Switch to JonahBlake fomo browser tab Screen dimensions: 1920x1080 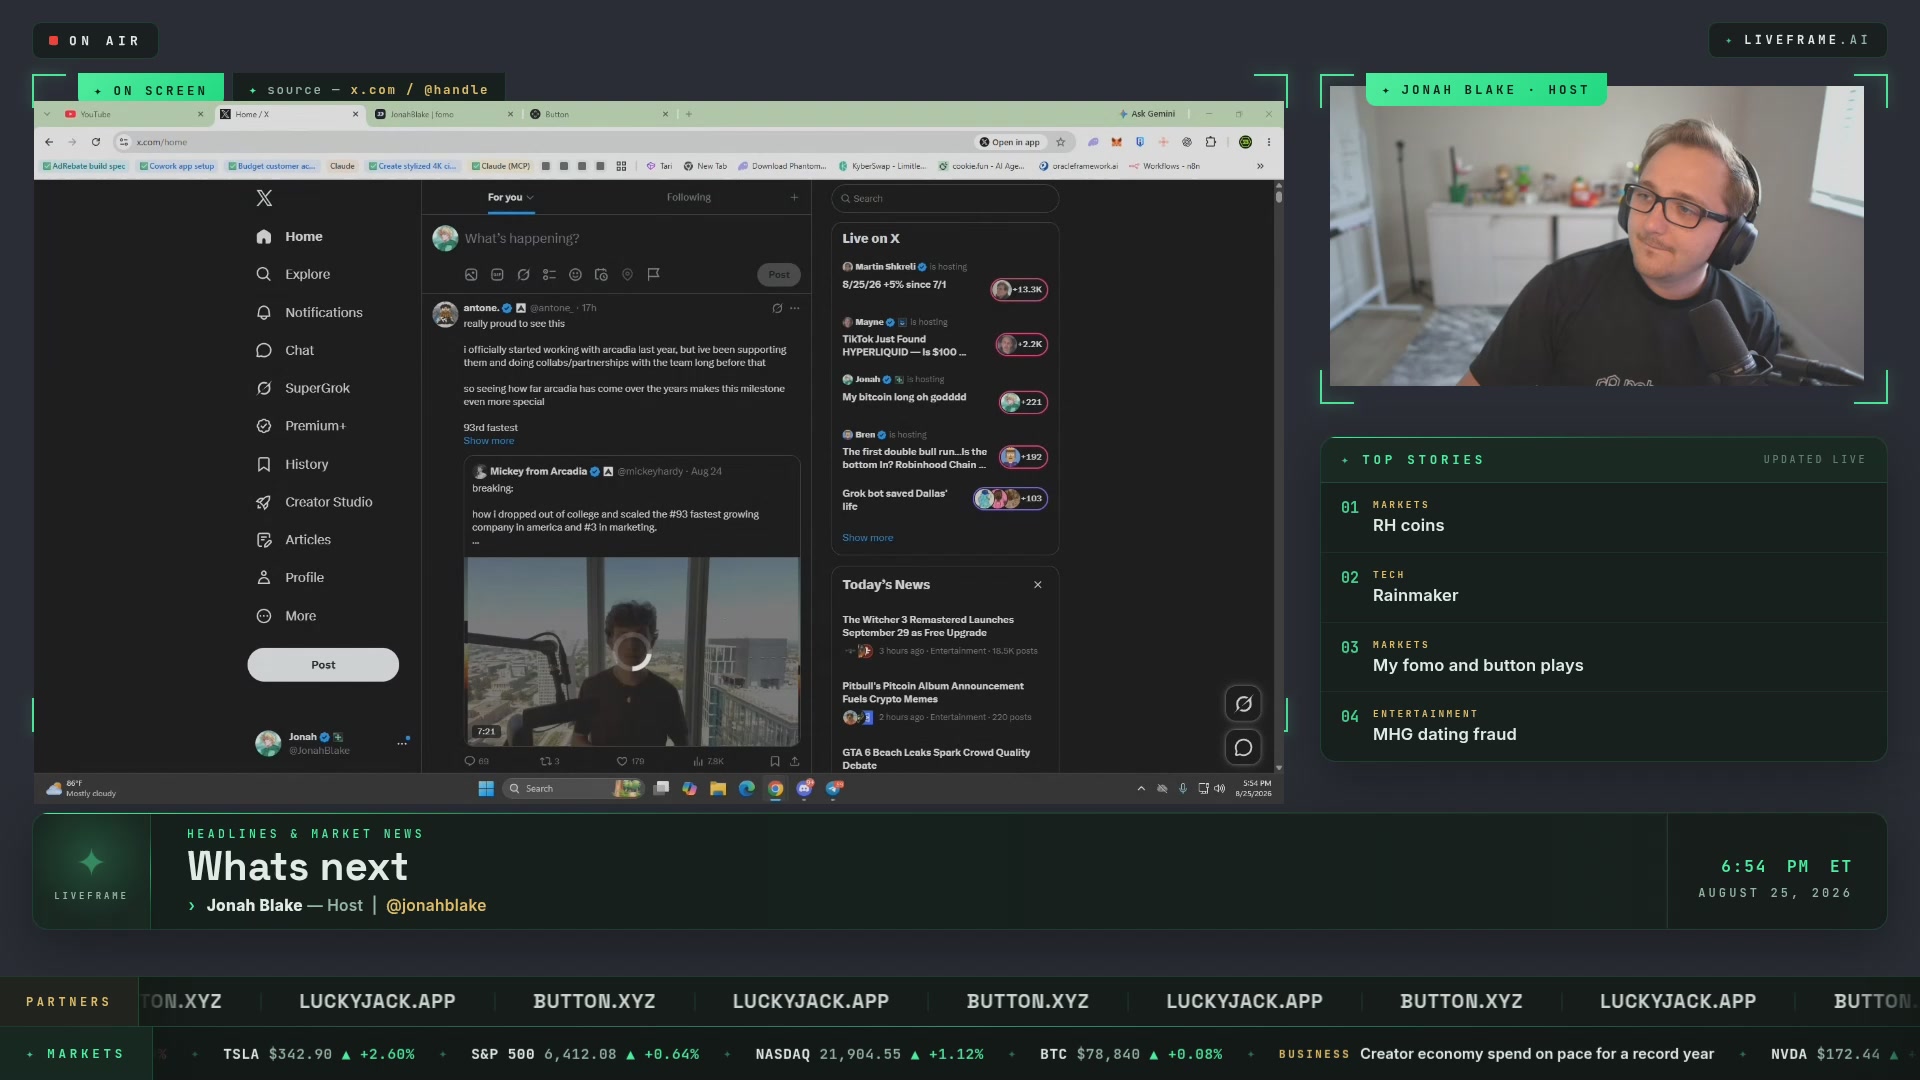tap(443, 114)
